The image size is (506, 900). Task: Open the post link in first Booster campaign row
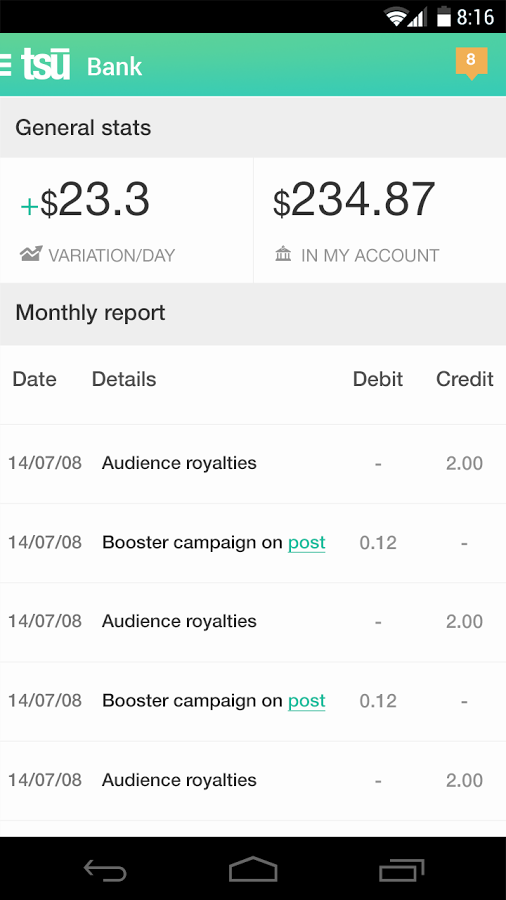[x=306, y=542]
